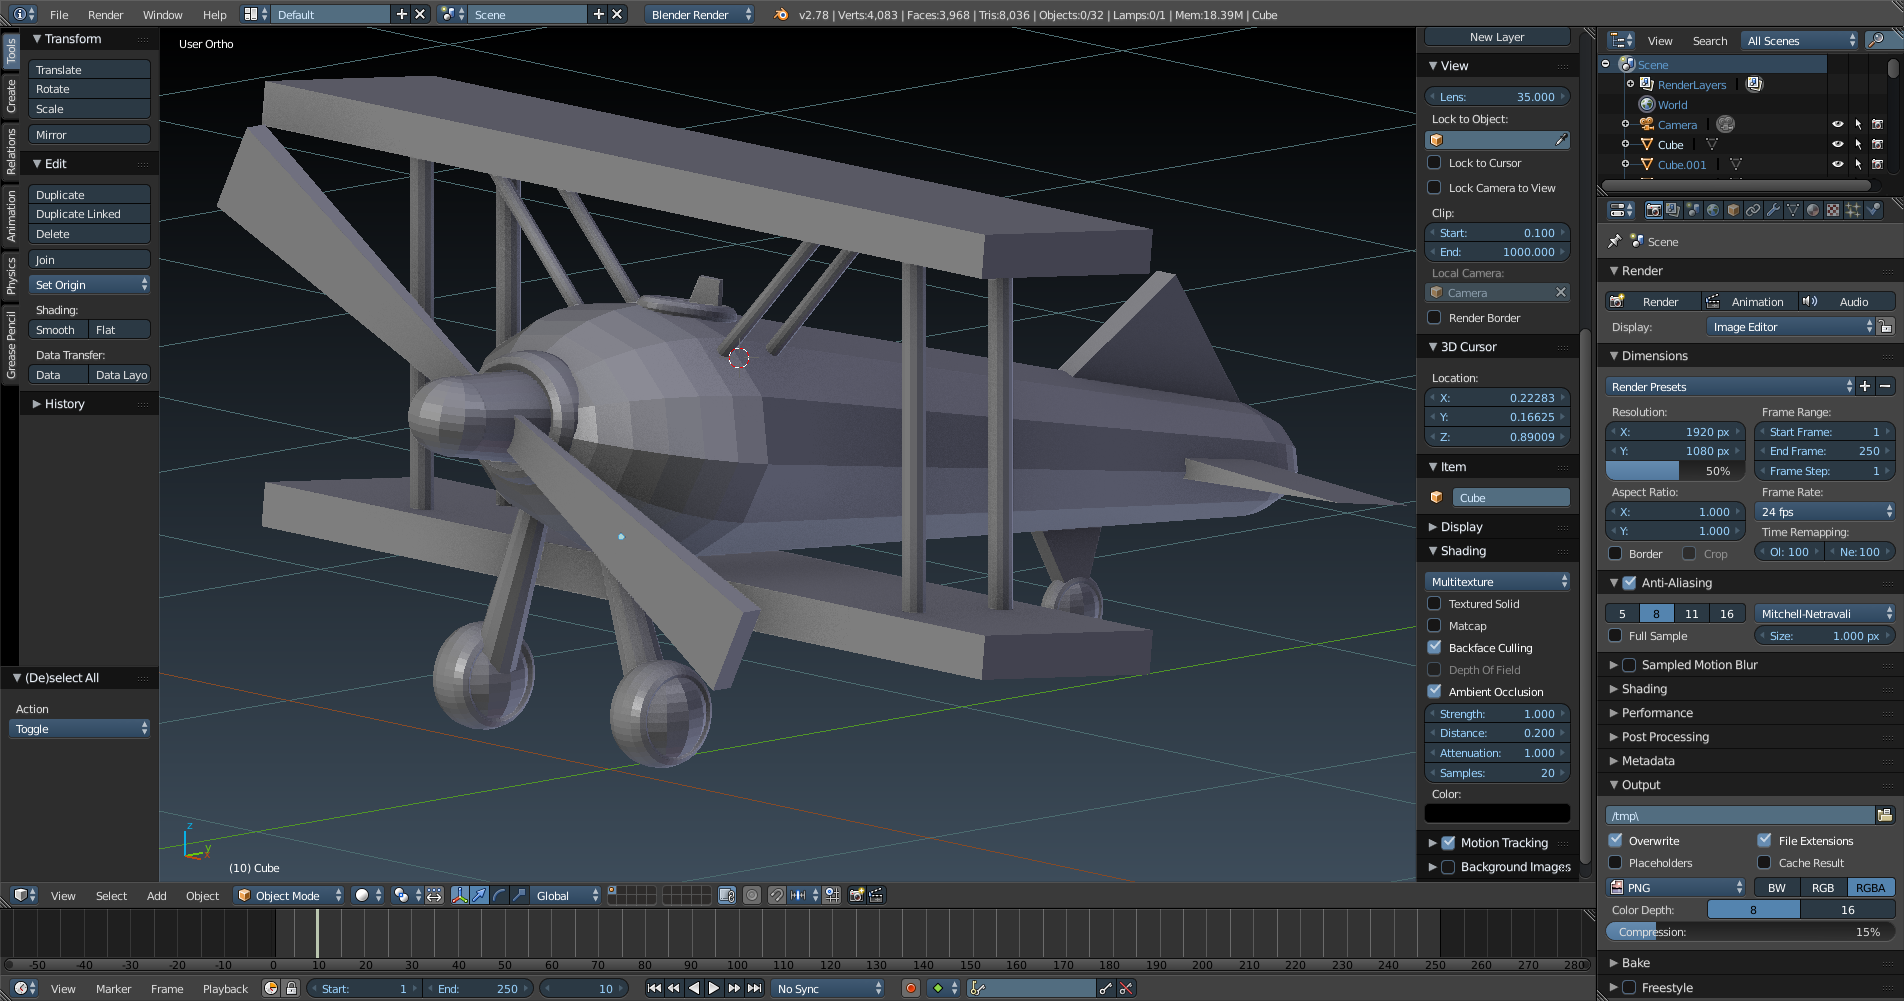
Task: Open the Material properties tab sphere icon
Action: (1813, 210)
